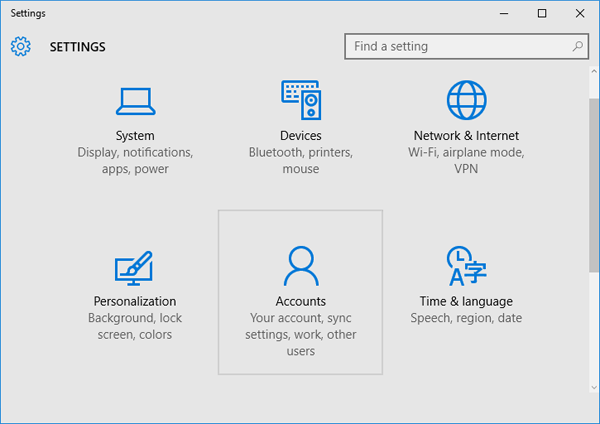Select the highlighted Accounts label

300,301
